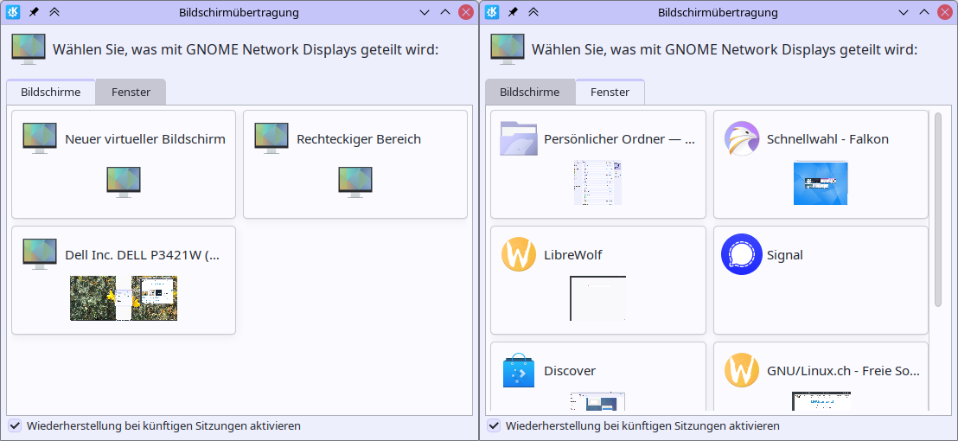Click 'Persönlicher Ordner — ...' label text
This screenshot has width=958, height=441.
tap(620, 139)
